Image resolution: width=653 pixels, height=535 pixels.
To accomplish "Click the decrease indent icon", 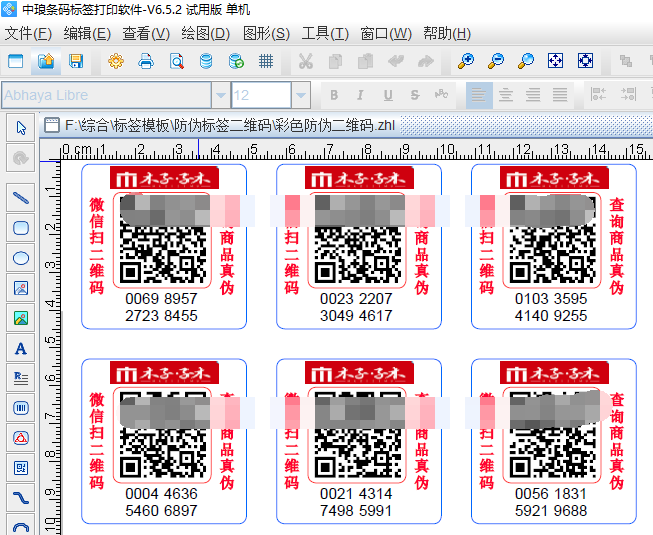I will click(598, 94).
